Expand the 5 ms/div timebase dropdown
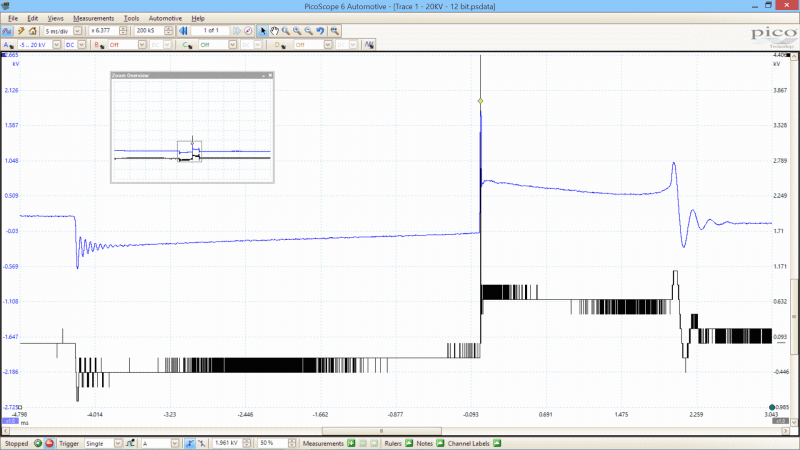 pos(77,31)
